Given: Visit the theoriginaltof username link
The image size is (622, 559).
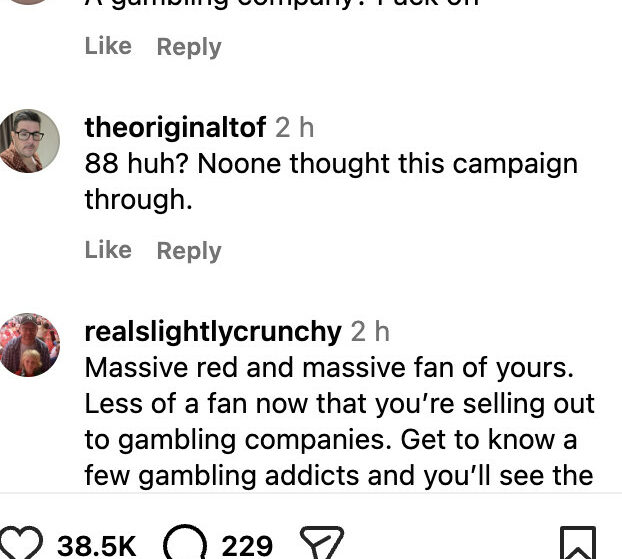Looking at the screenshot, I should (175, 127).
